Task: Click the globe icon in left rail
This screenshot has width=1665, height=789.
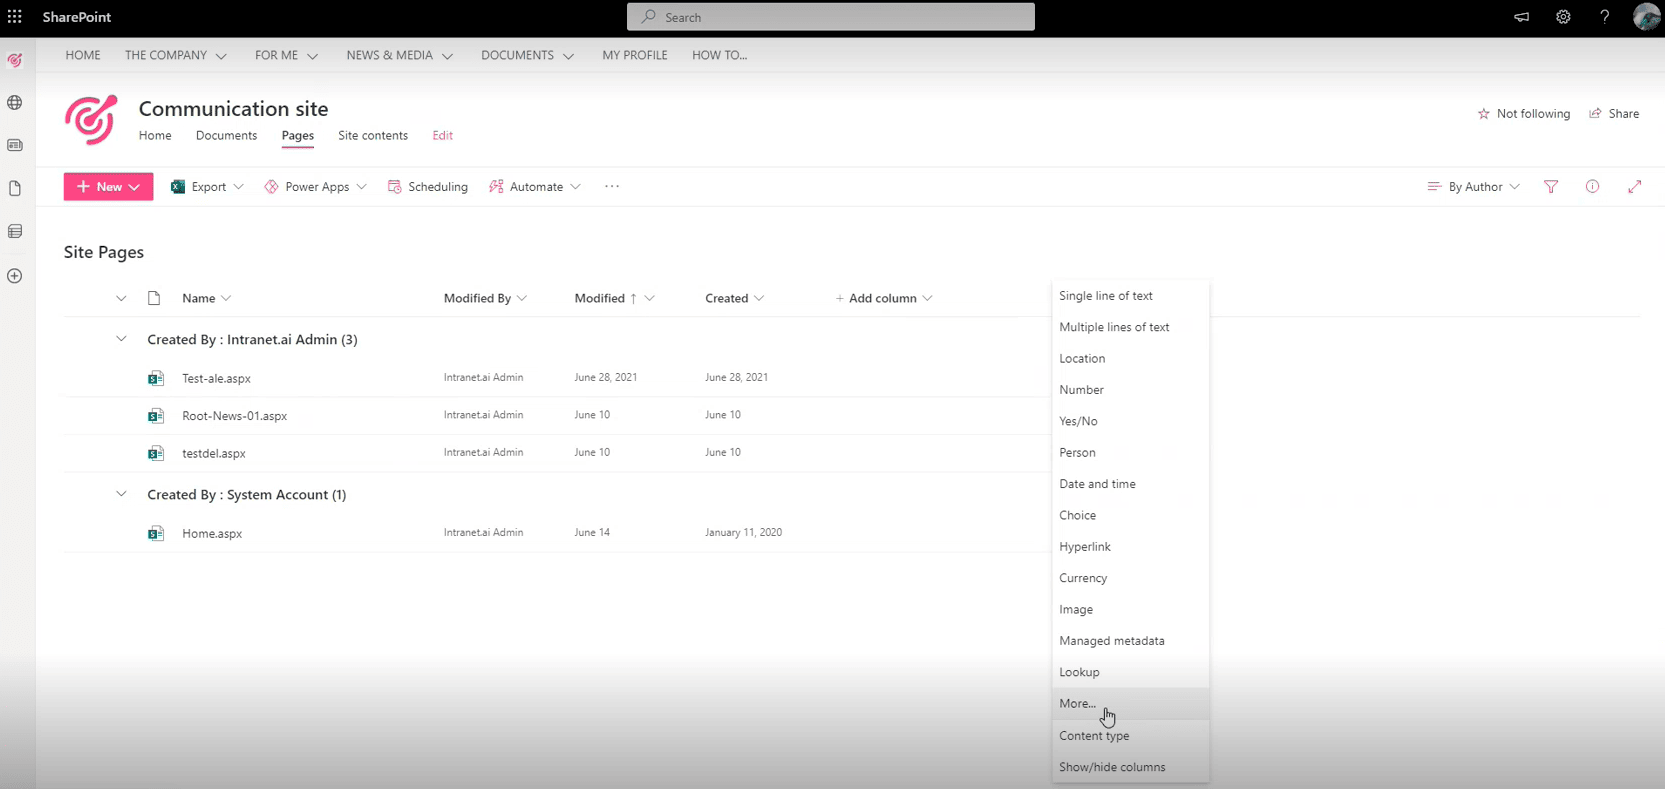Action: 15,103
